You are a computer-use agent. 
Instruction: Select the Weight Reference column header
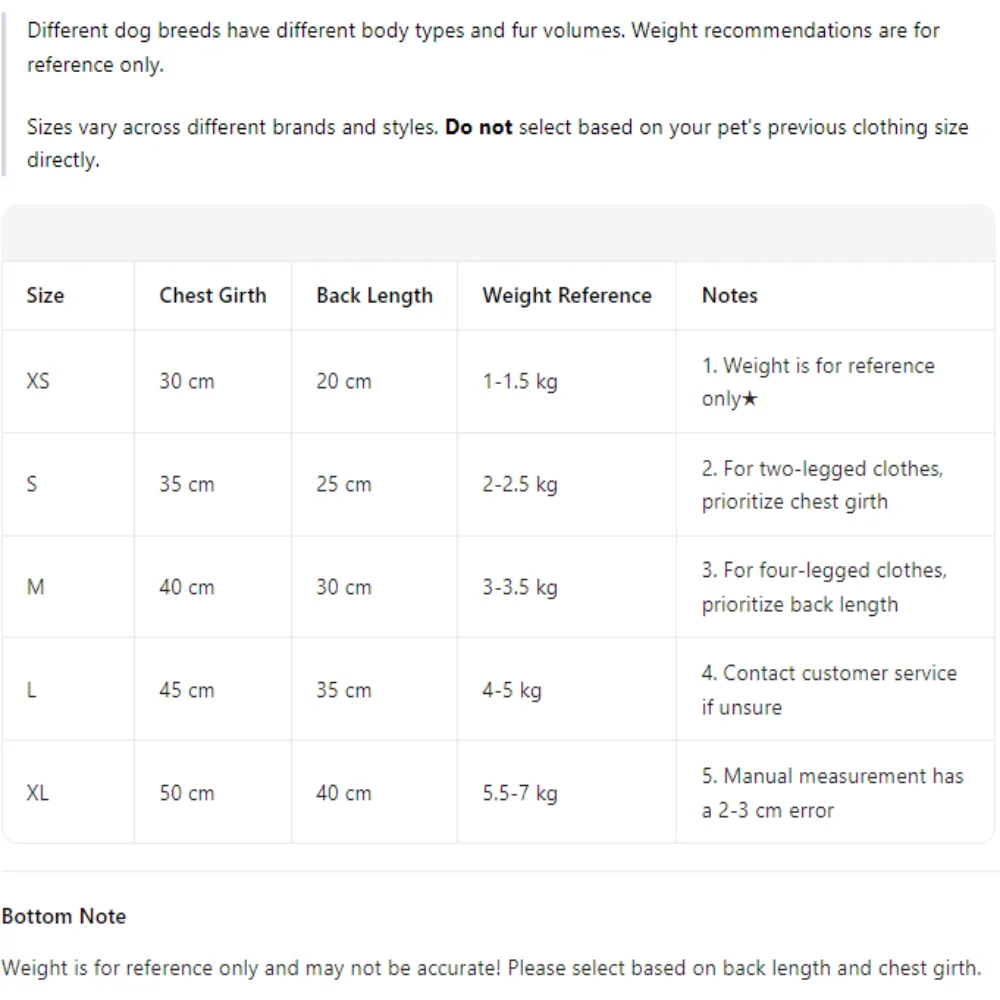(567, 296)
